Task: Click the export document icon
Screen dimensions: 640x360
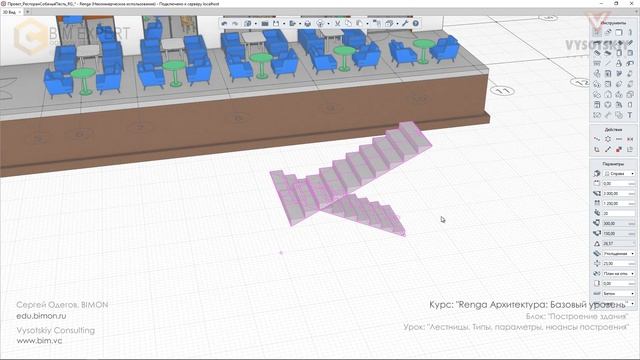Action: 292,24
